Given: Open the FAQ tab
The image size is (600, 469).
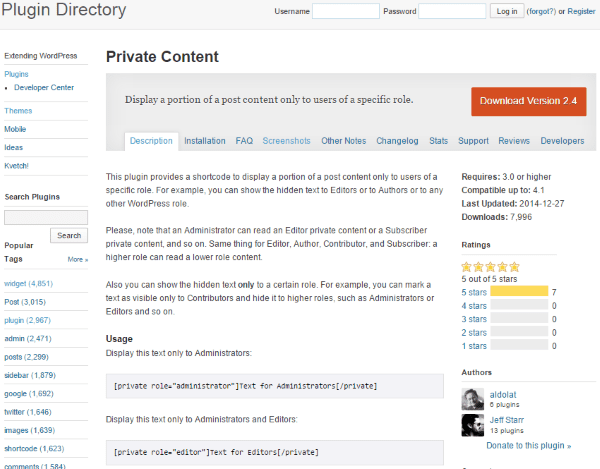Looking at the screenshot, I should (x=244, y=141).
